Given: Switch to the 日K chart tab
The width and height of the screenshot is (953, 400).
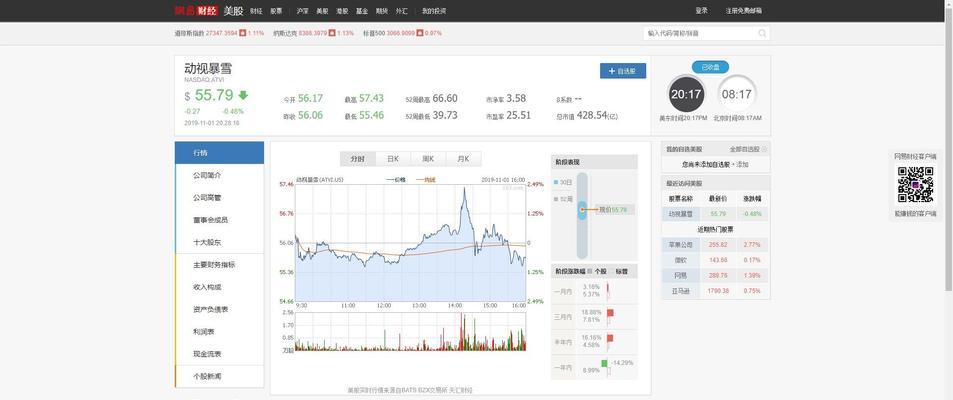Looking at the screenshot, I should (x=393, y=159).
